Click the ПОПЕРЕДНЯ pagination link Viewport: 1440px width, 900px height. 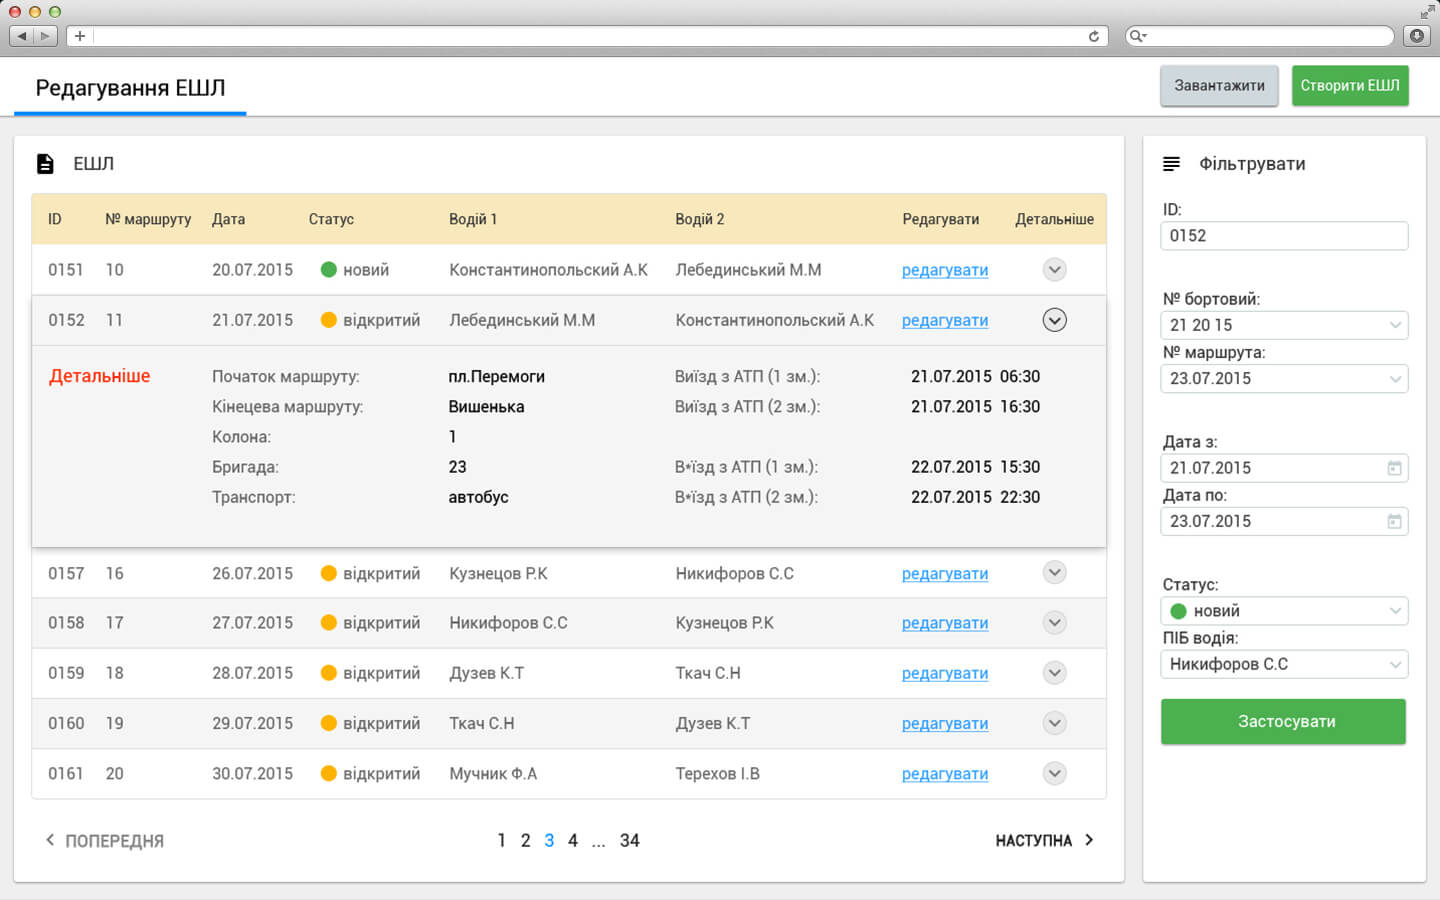[114, 841]
